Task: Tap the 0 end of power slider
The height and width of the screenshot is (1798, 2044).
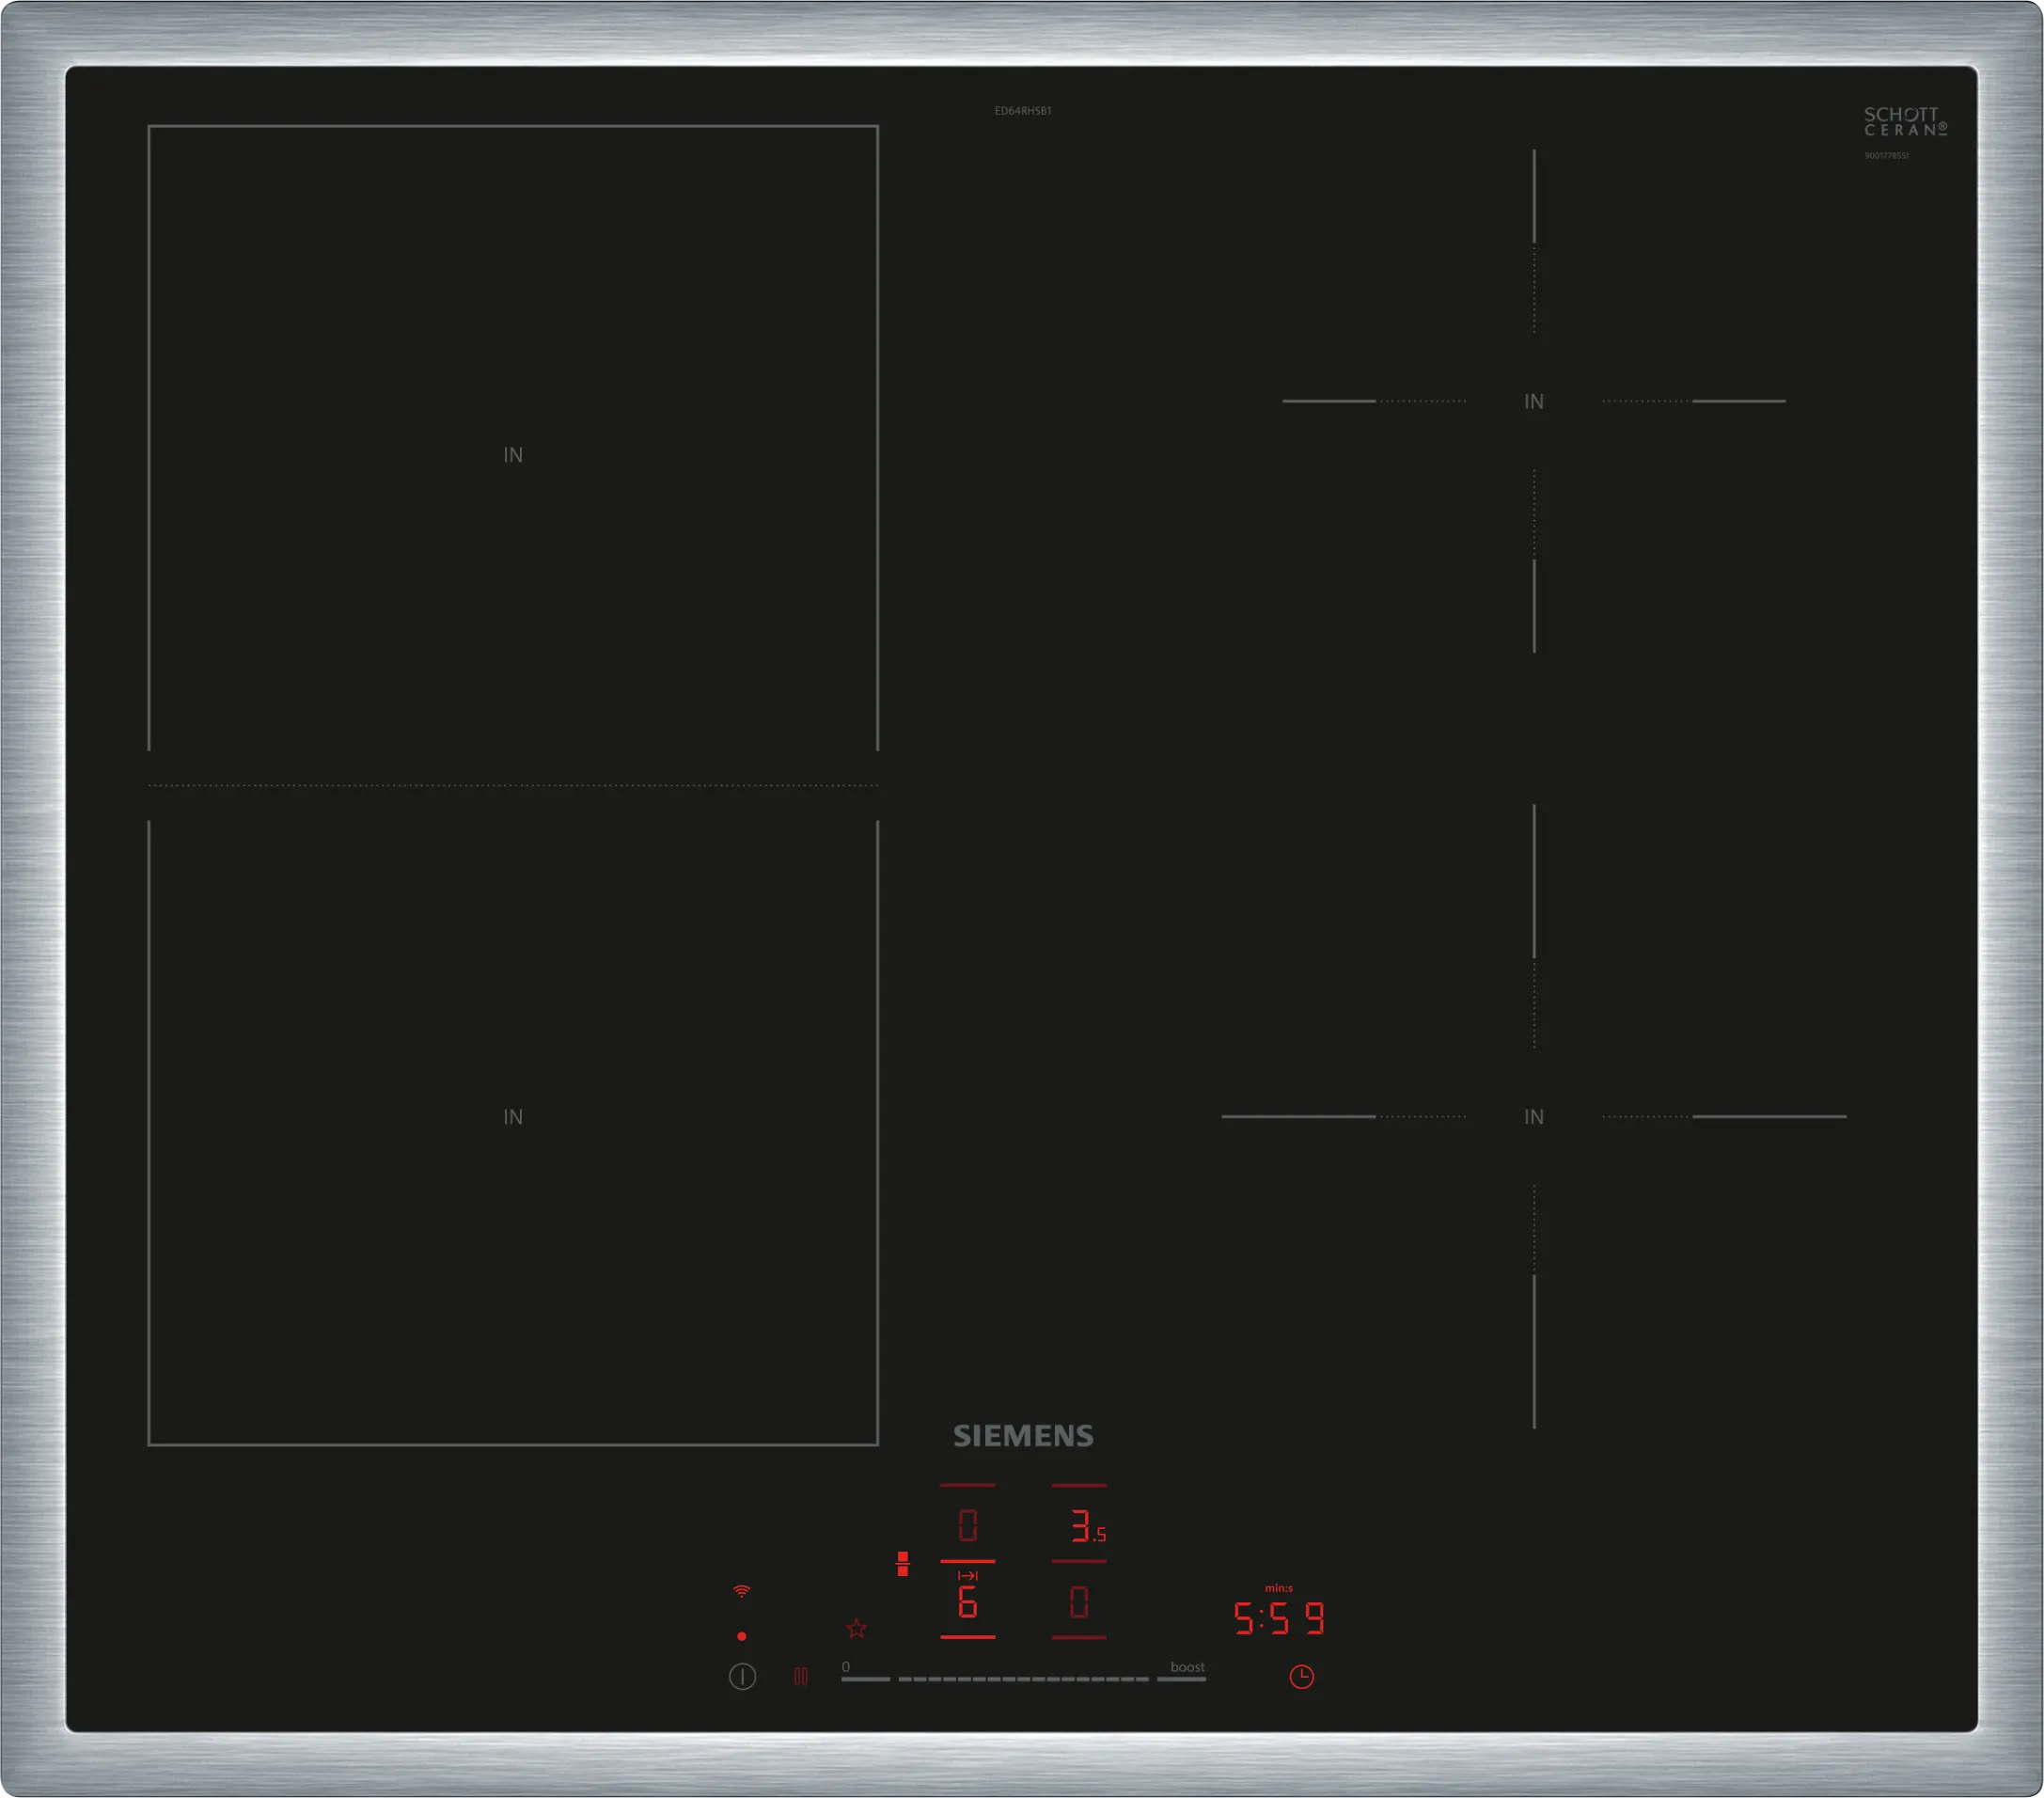Action: pos(865,1678)
